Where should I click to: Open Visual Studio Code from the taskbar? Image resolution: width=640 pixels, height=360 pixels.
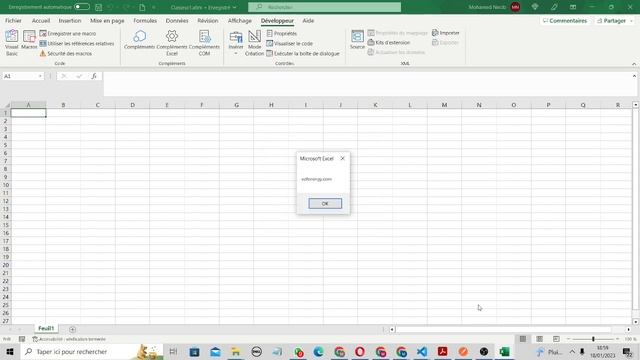click(422, 351)
